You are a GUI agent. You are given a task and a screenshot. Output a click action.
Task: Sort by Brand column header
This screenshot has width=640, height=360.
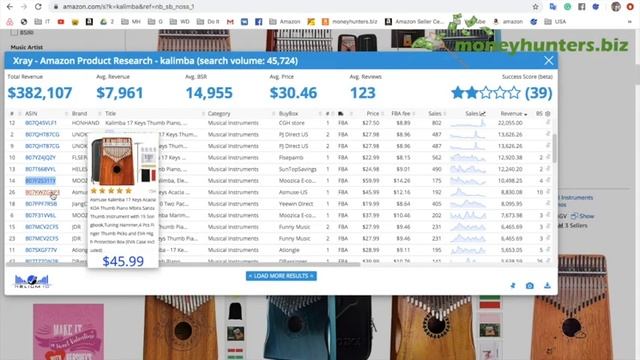pos(79,113)
